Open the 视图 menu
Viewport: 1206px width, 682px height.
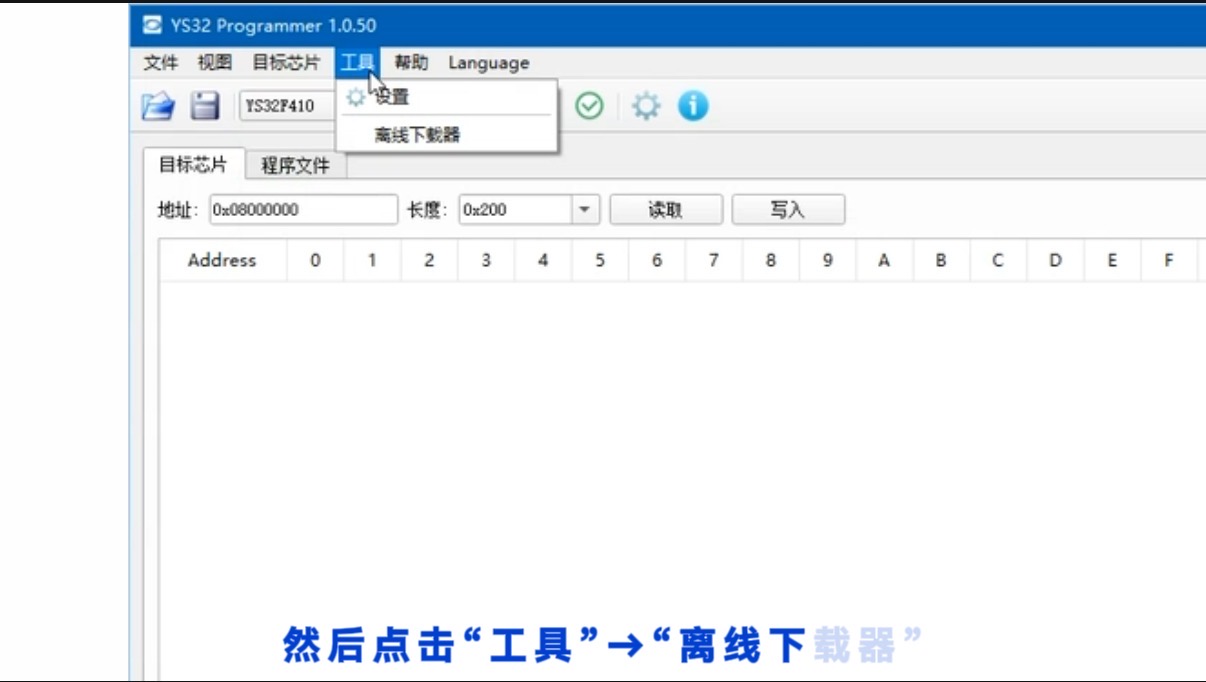tap(215, 63)
